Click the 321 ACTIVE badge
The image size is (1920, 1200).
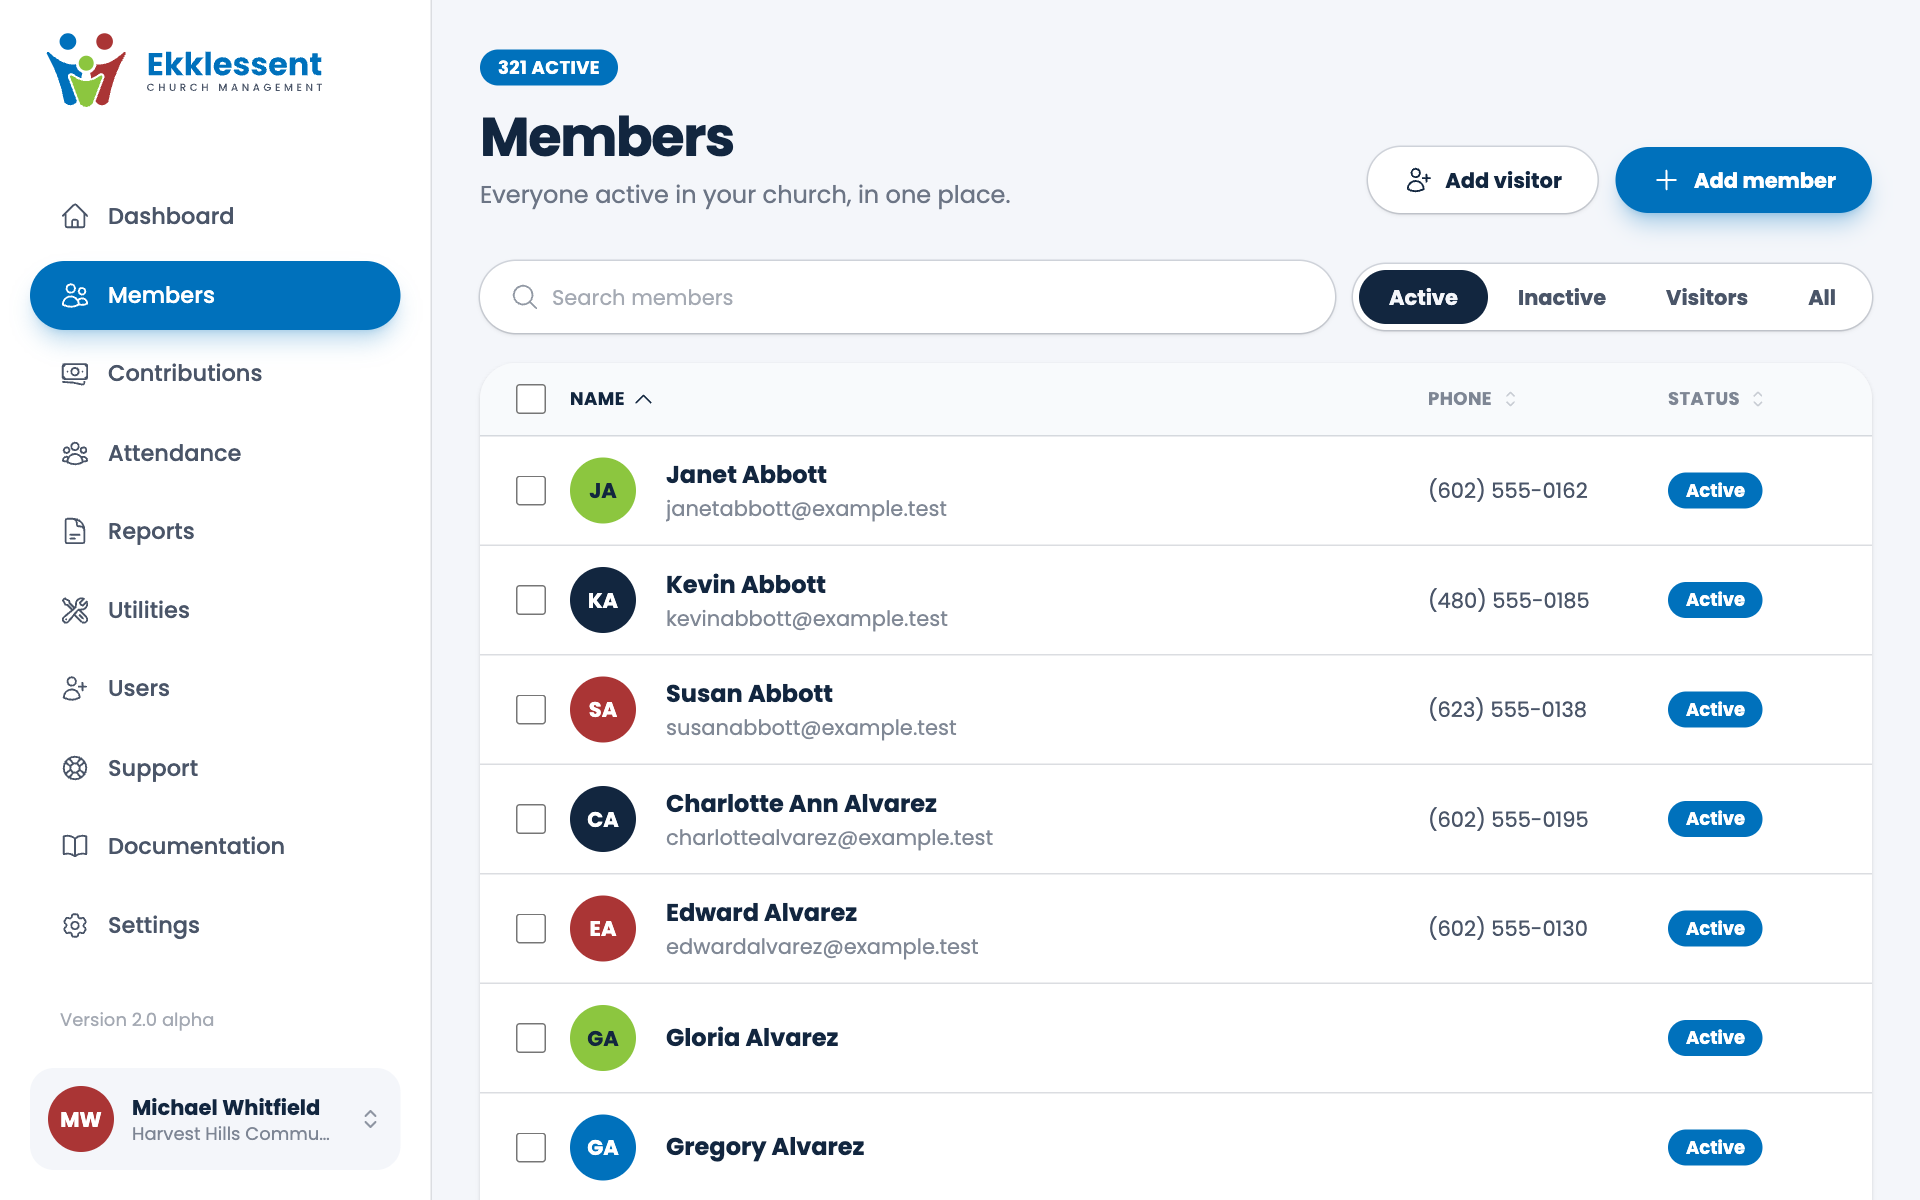(x=549, y=67)
